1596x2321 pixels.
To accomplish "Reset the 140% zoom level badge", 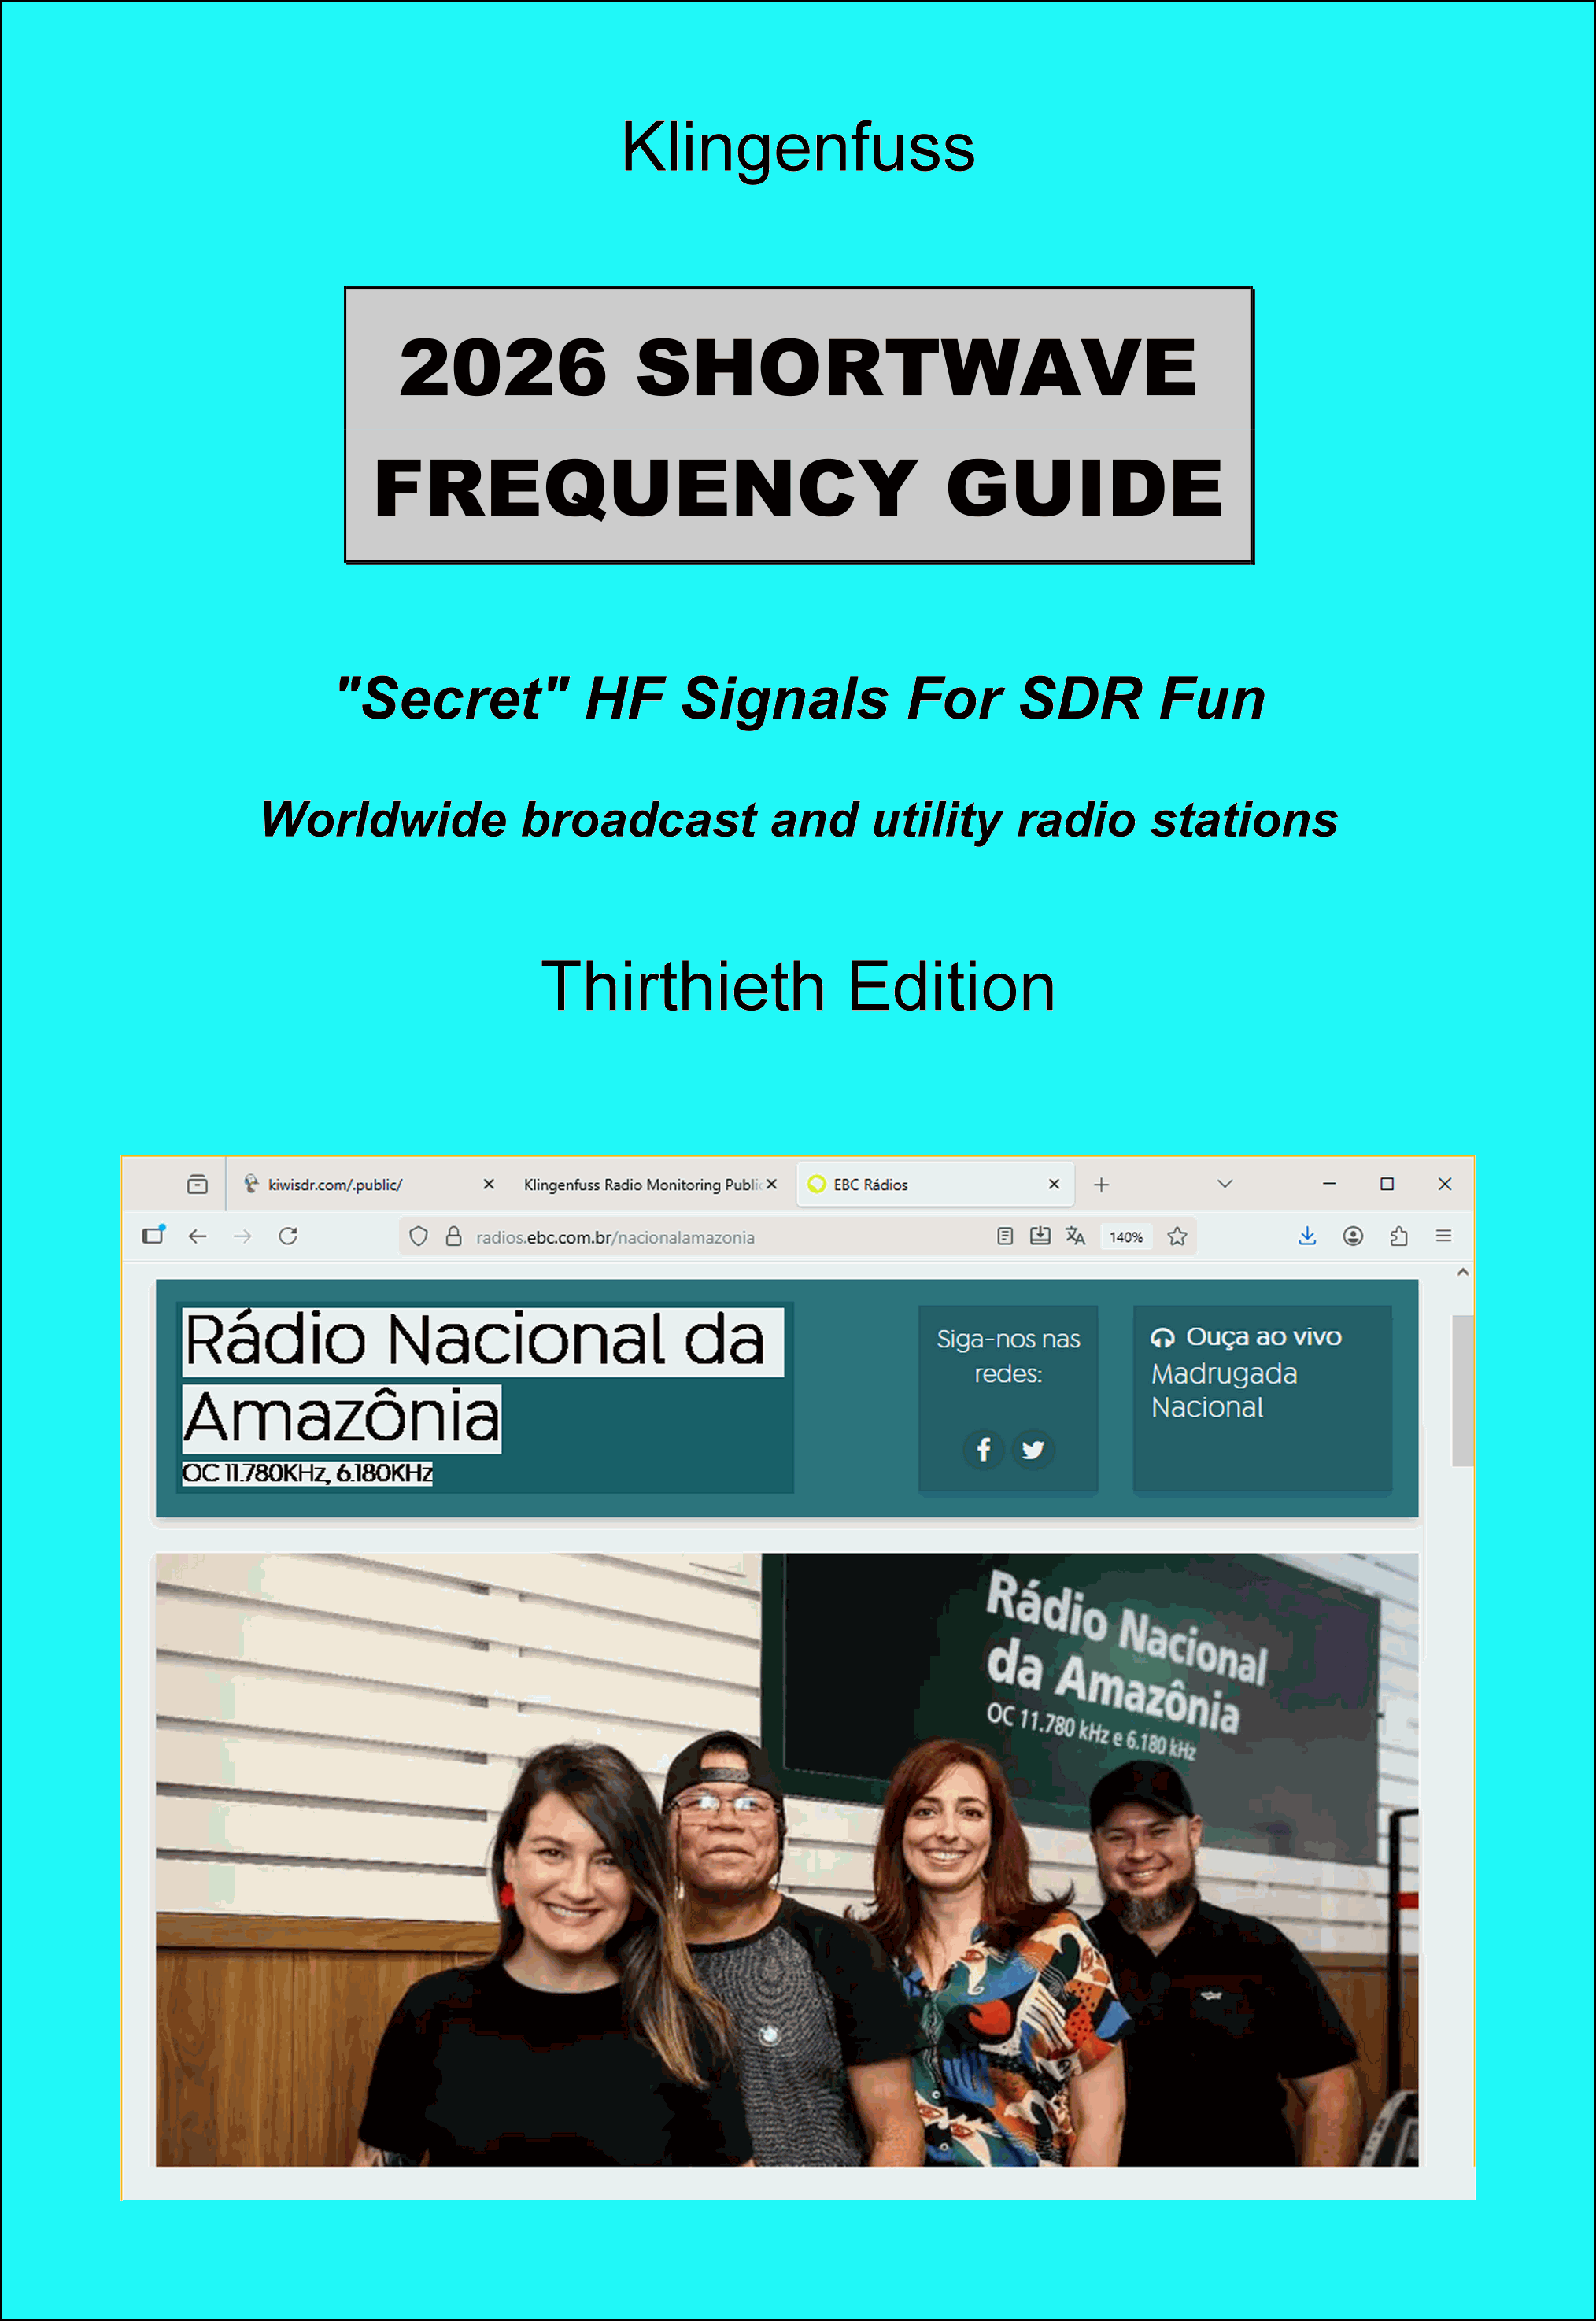I will tap(1126, 1237).
